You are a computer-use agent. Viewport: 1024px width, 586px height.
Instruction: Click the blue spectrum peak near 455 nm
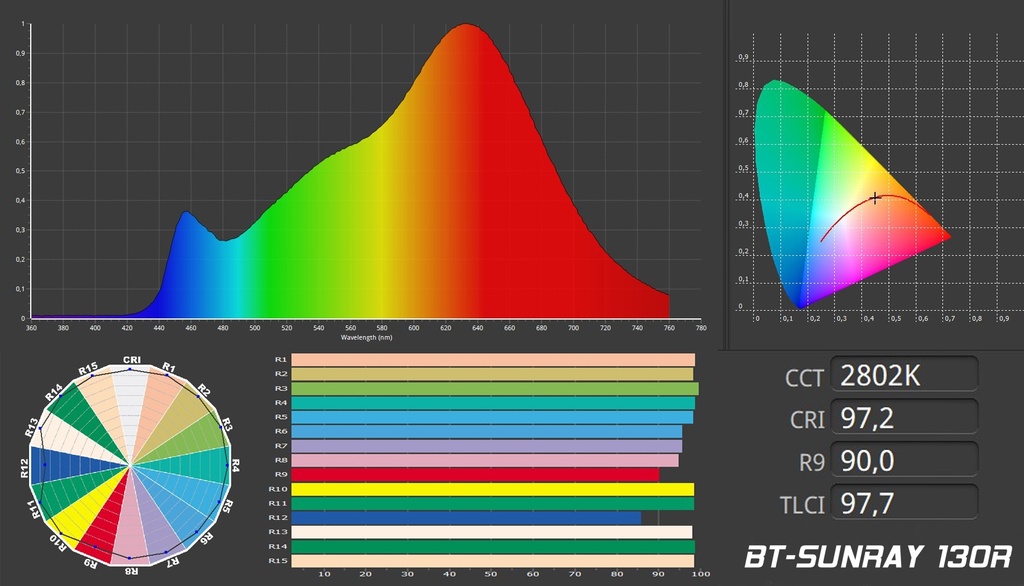click(185, 213)
